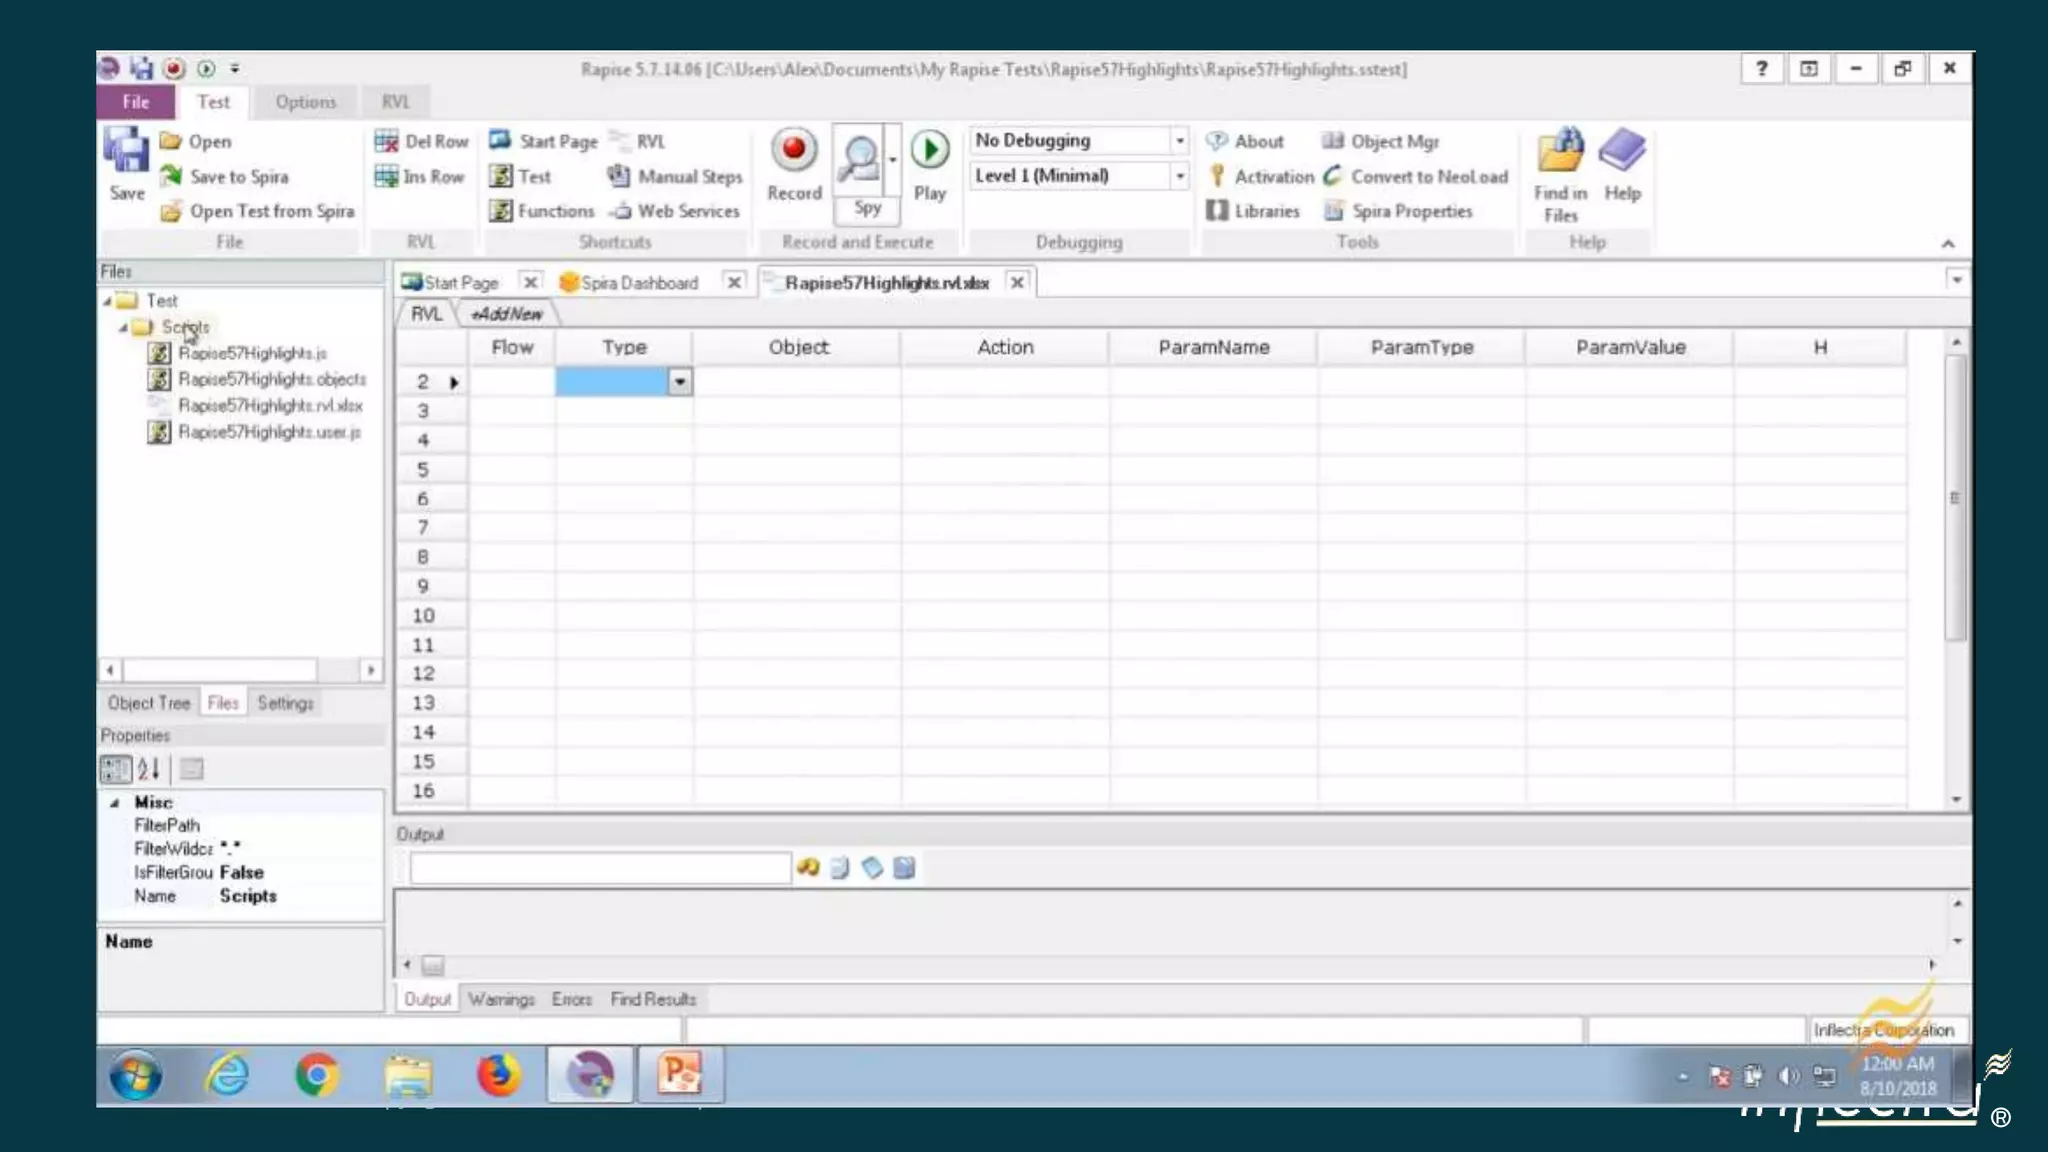Click the Save button in the ribbon
This screenshot has width=2048, height=1152.
127,165
